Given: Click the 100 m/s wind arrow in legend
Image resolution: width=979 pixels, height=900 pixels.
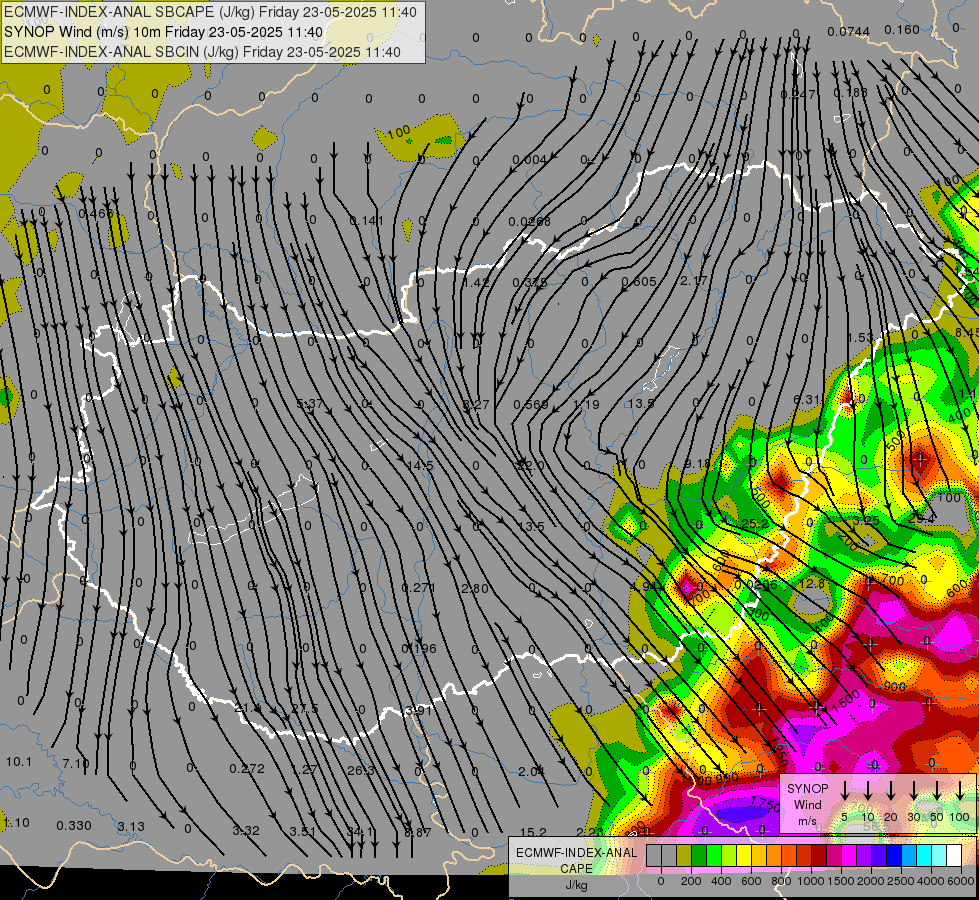Looking at the screenshot, I should [x=960, y=791].
